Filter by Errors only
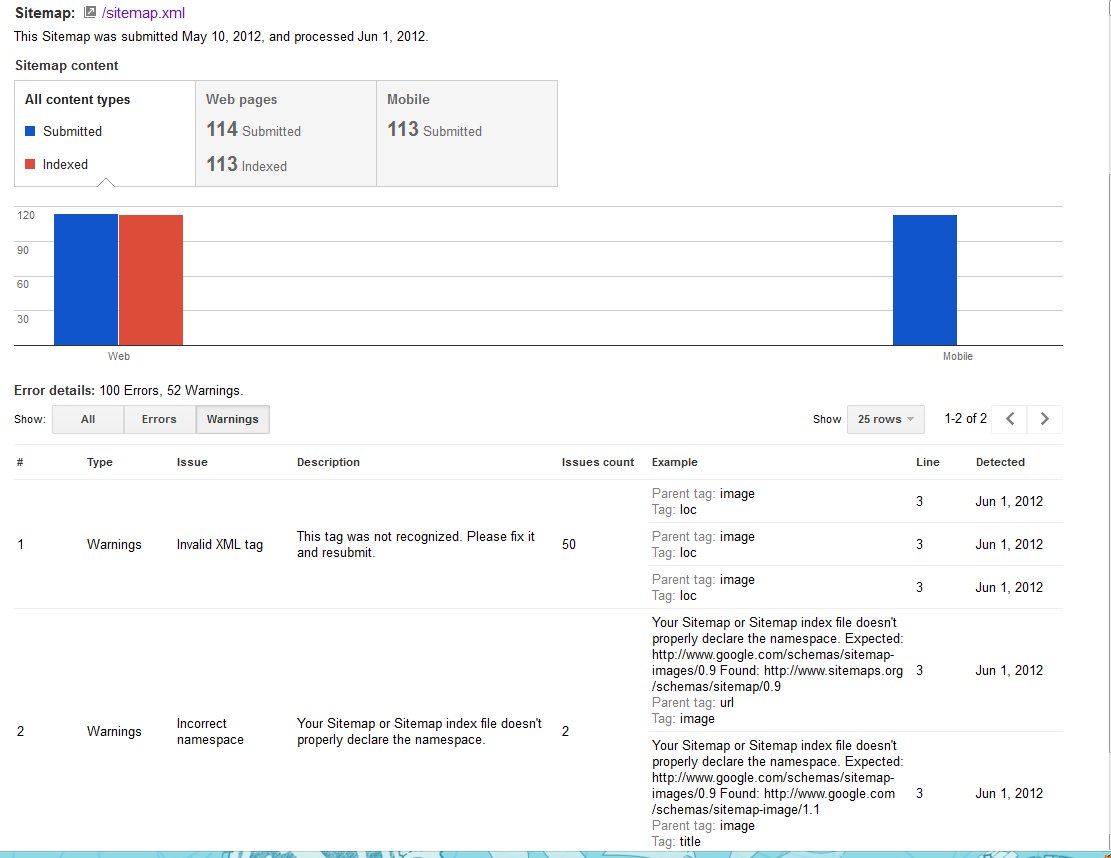 coord(159,420)
